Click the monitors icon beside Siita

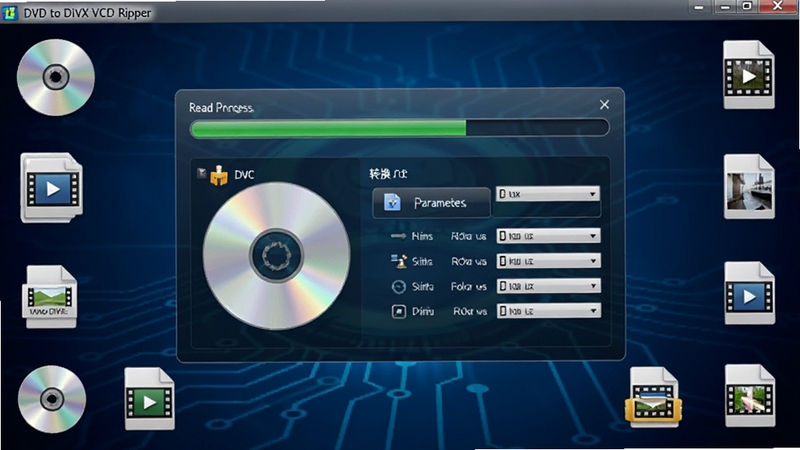pos(398,261)
